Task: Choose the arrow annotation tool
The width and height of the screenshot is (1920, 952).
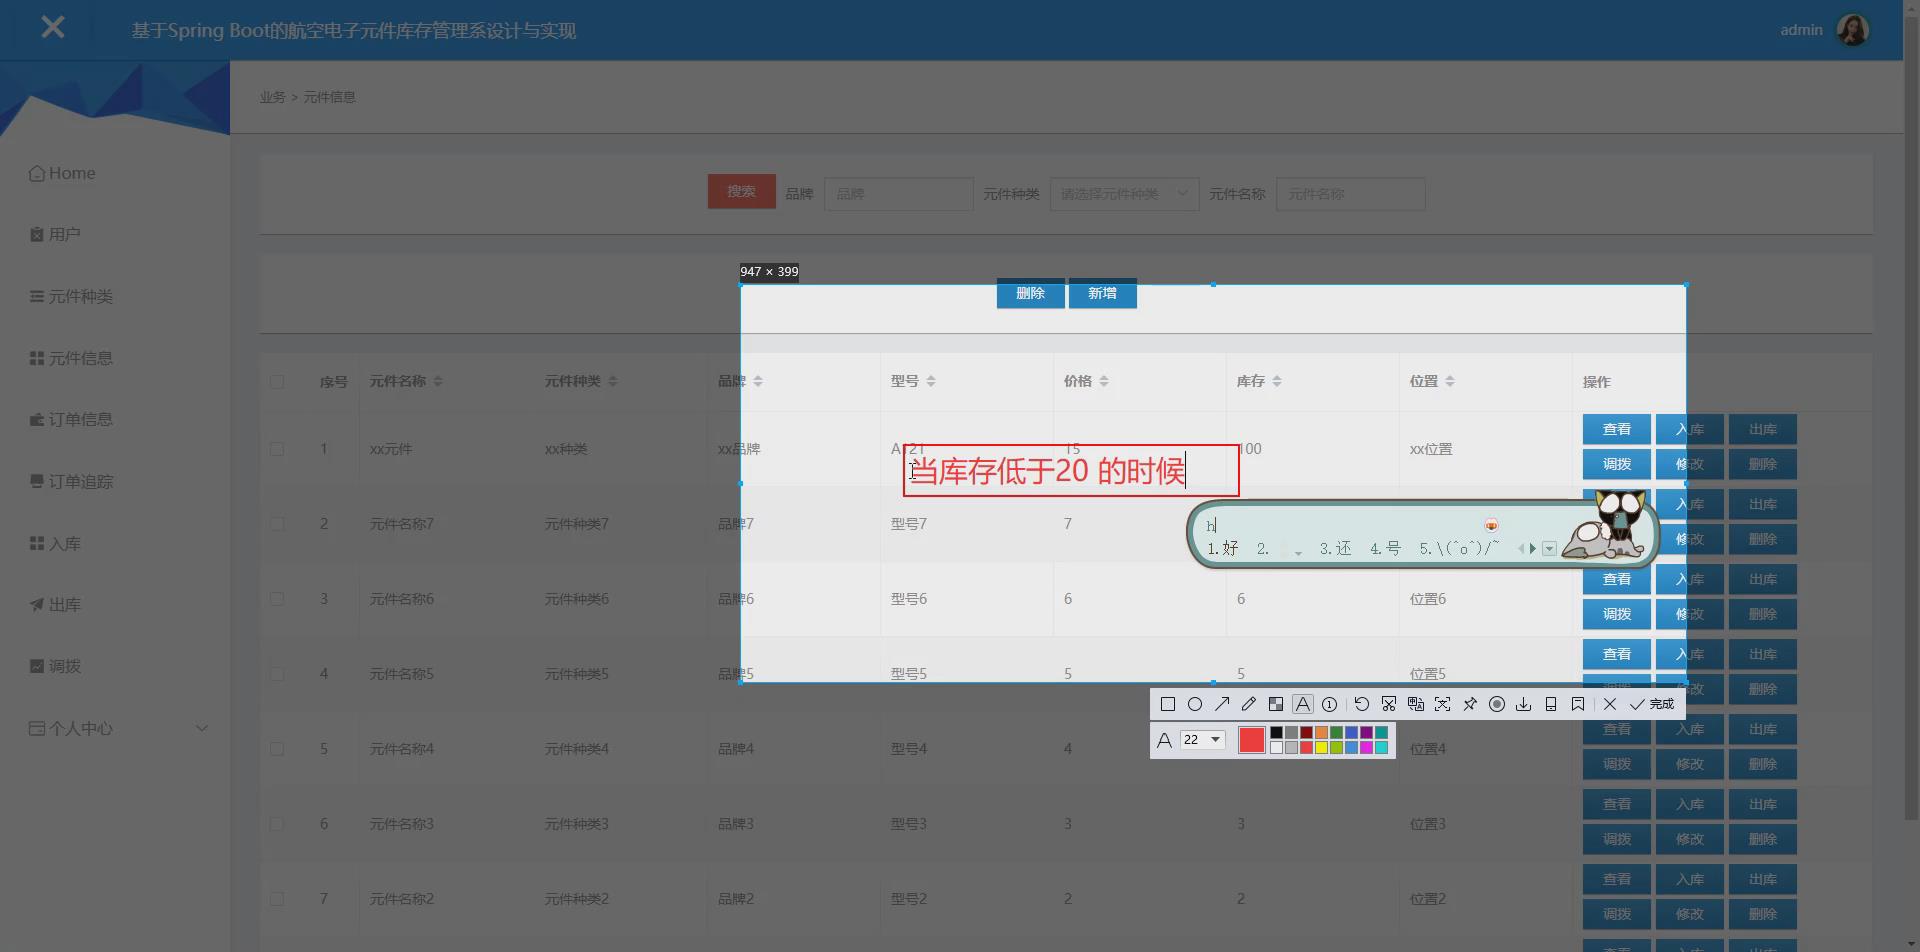Action: [1223, 704]
